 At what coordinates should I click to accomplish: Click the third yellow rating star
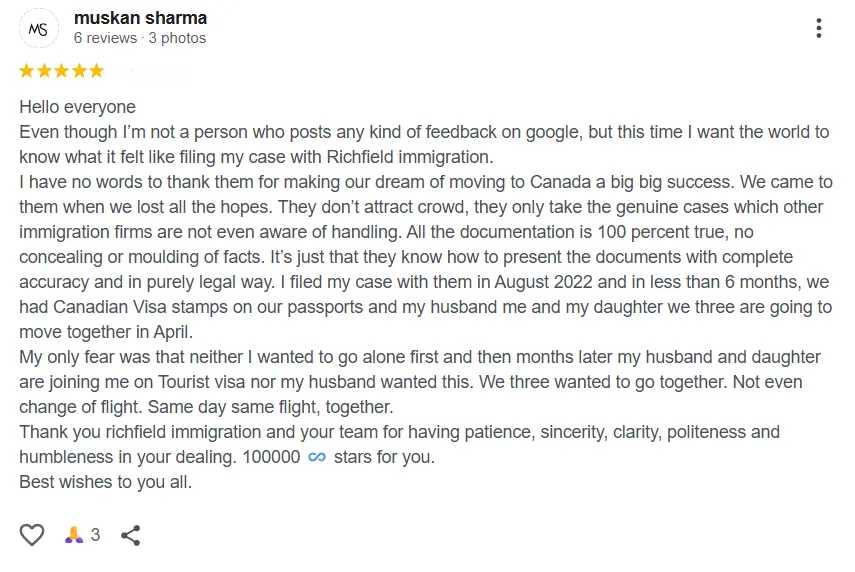pyautogui.click(x=62, y=70)
